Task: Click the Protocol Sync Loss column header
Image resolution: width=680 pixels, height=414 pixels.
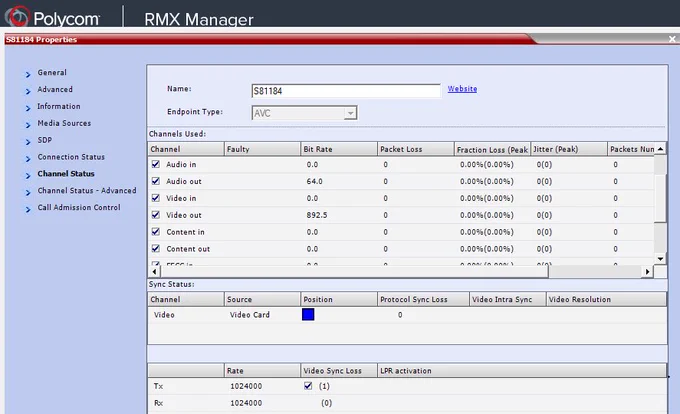Action: (423, 299)
